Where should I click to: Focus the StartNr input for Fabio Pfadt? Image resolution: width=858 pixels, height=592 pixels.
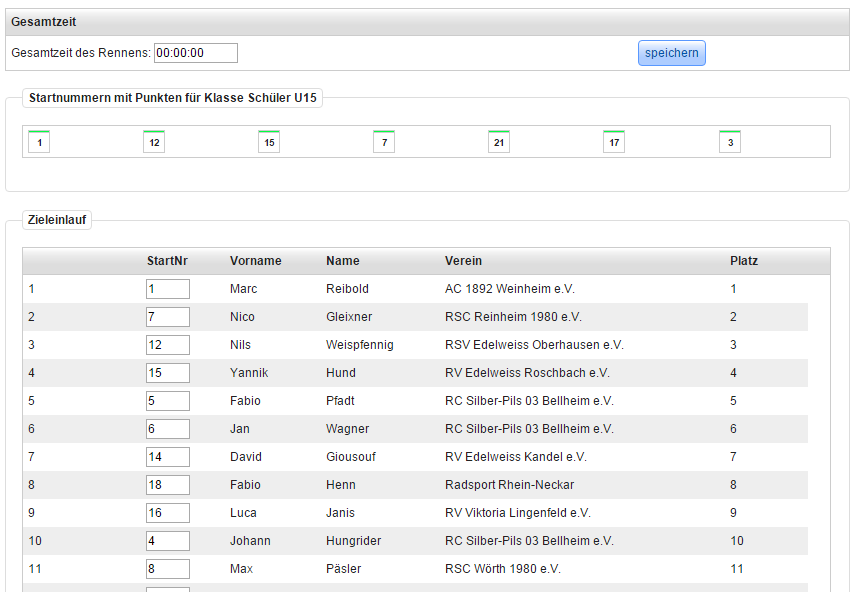(167, 401)
